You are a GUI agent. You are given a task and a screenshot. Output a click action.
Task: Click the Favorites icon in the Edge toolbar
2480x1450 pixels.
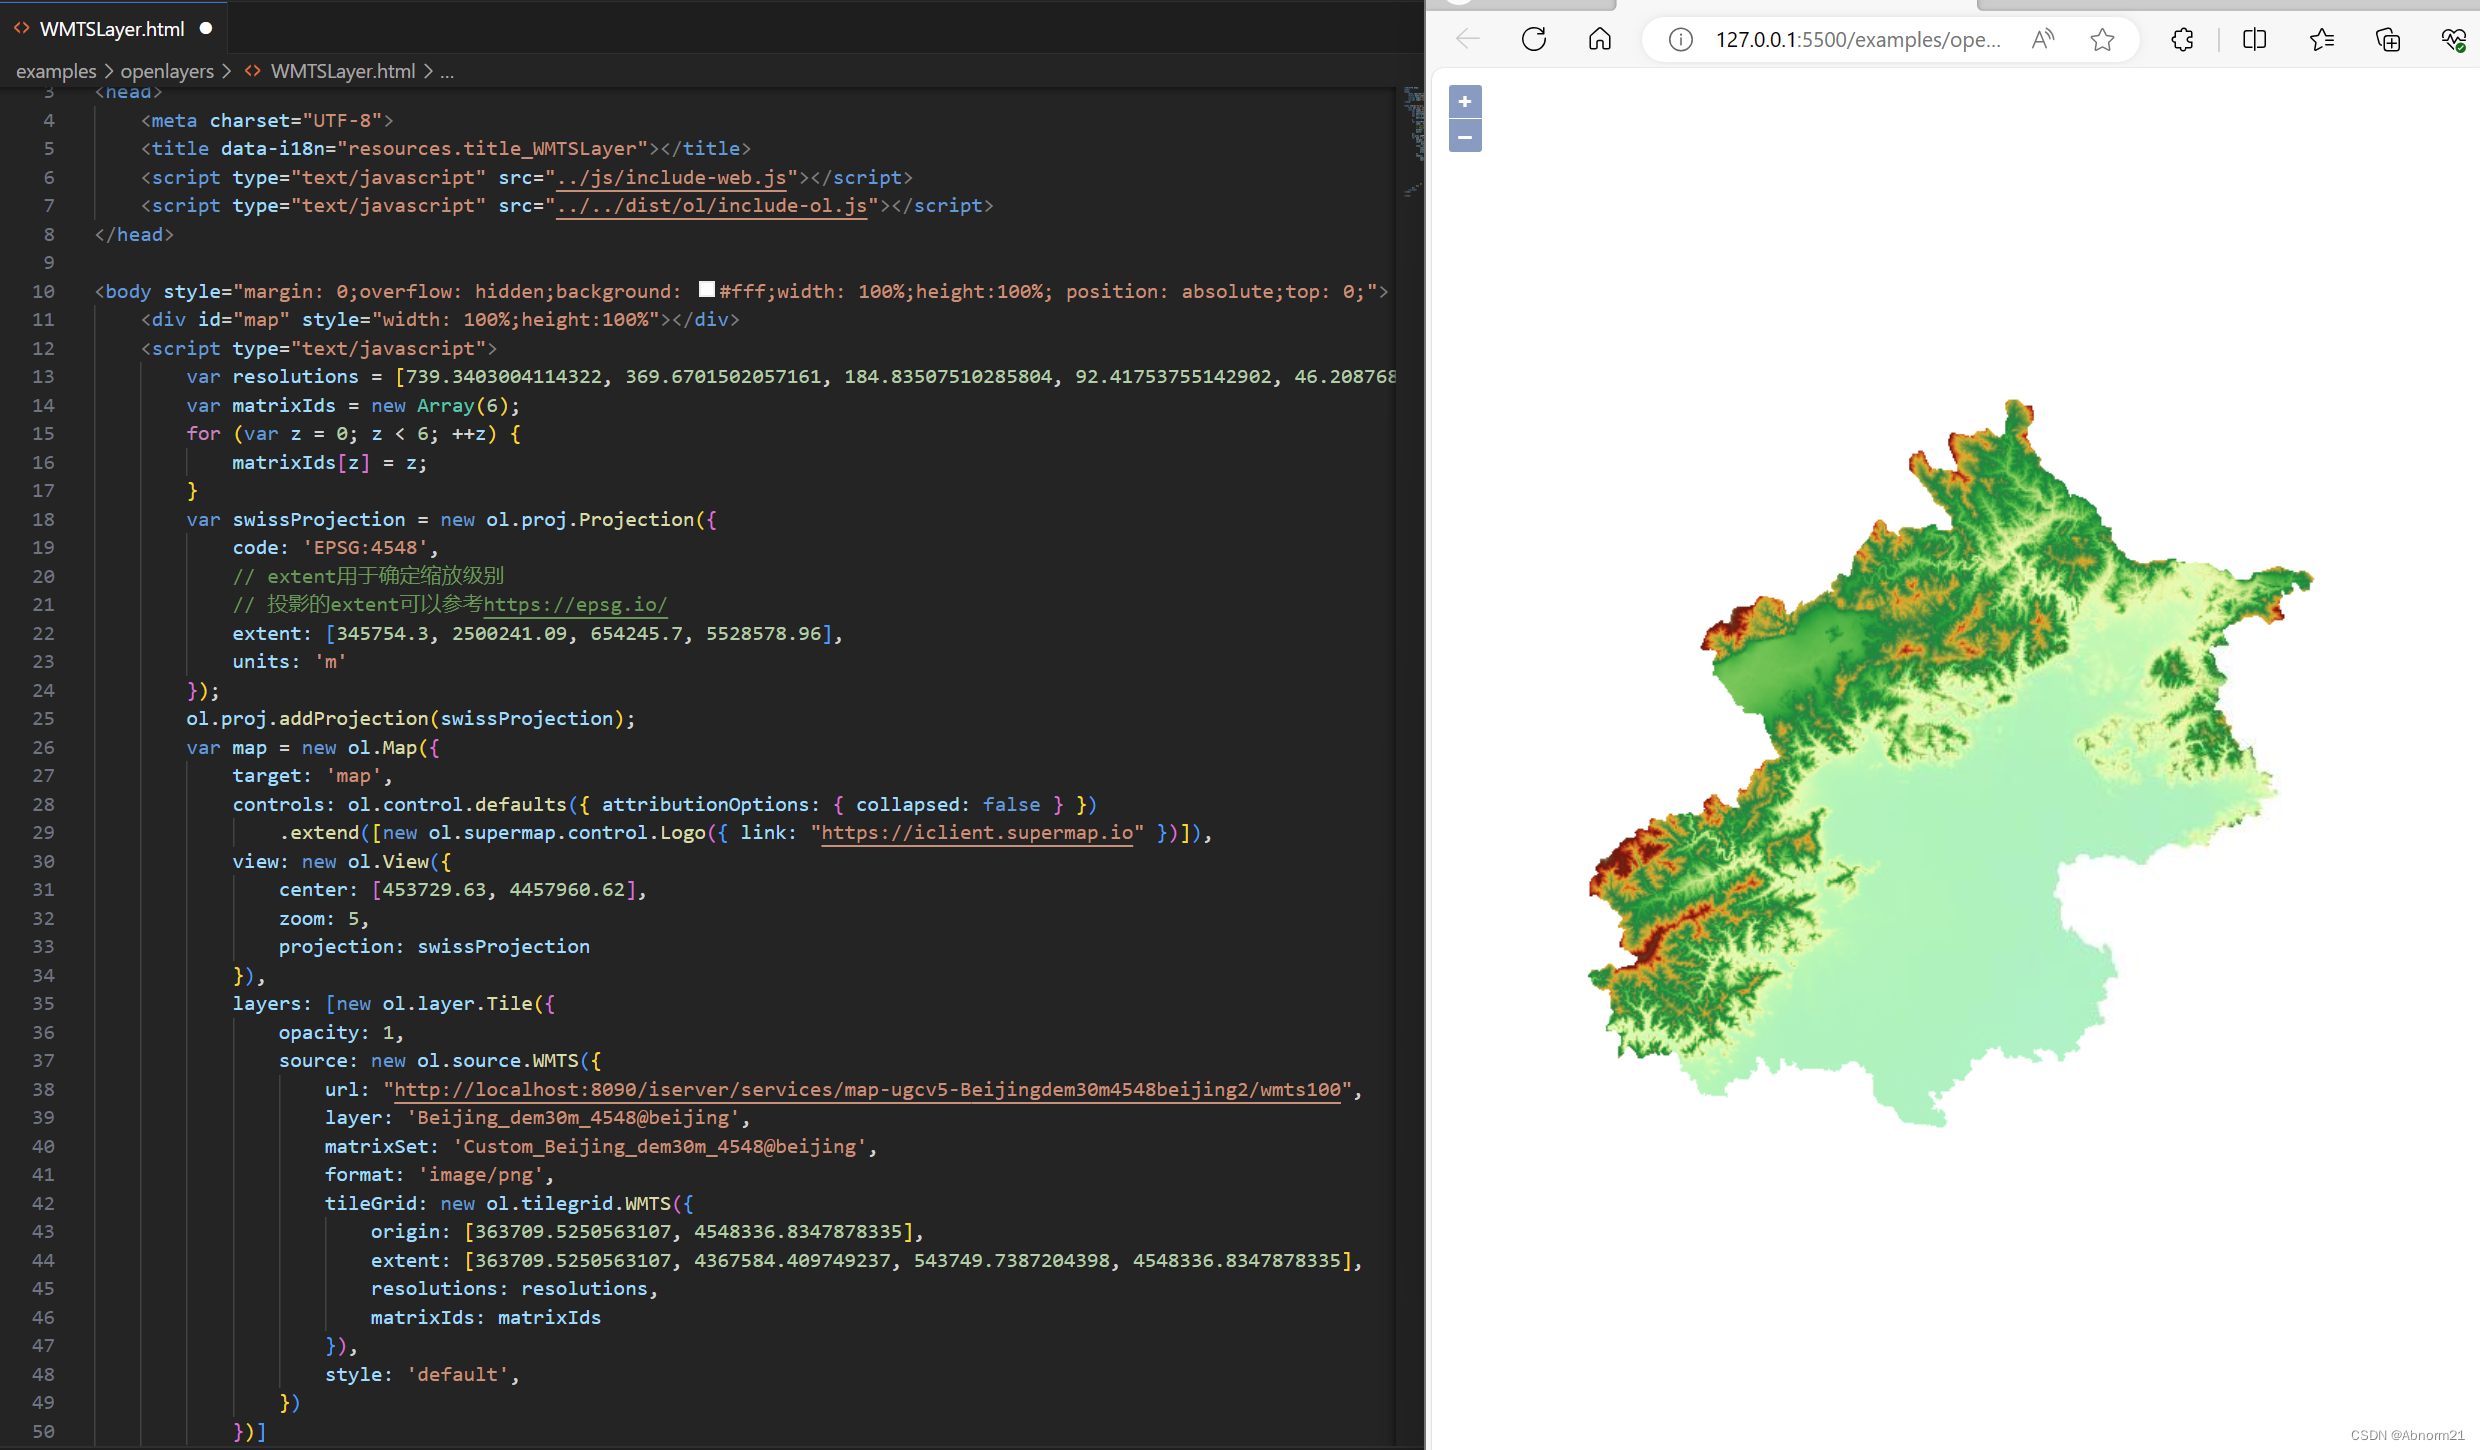point(2322,40)
